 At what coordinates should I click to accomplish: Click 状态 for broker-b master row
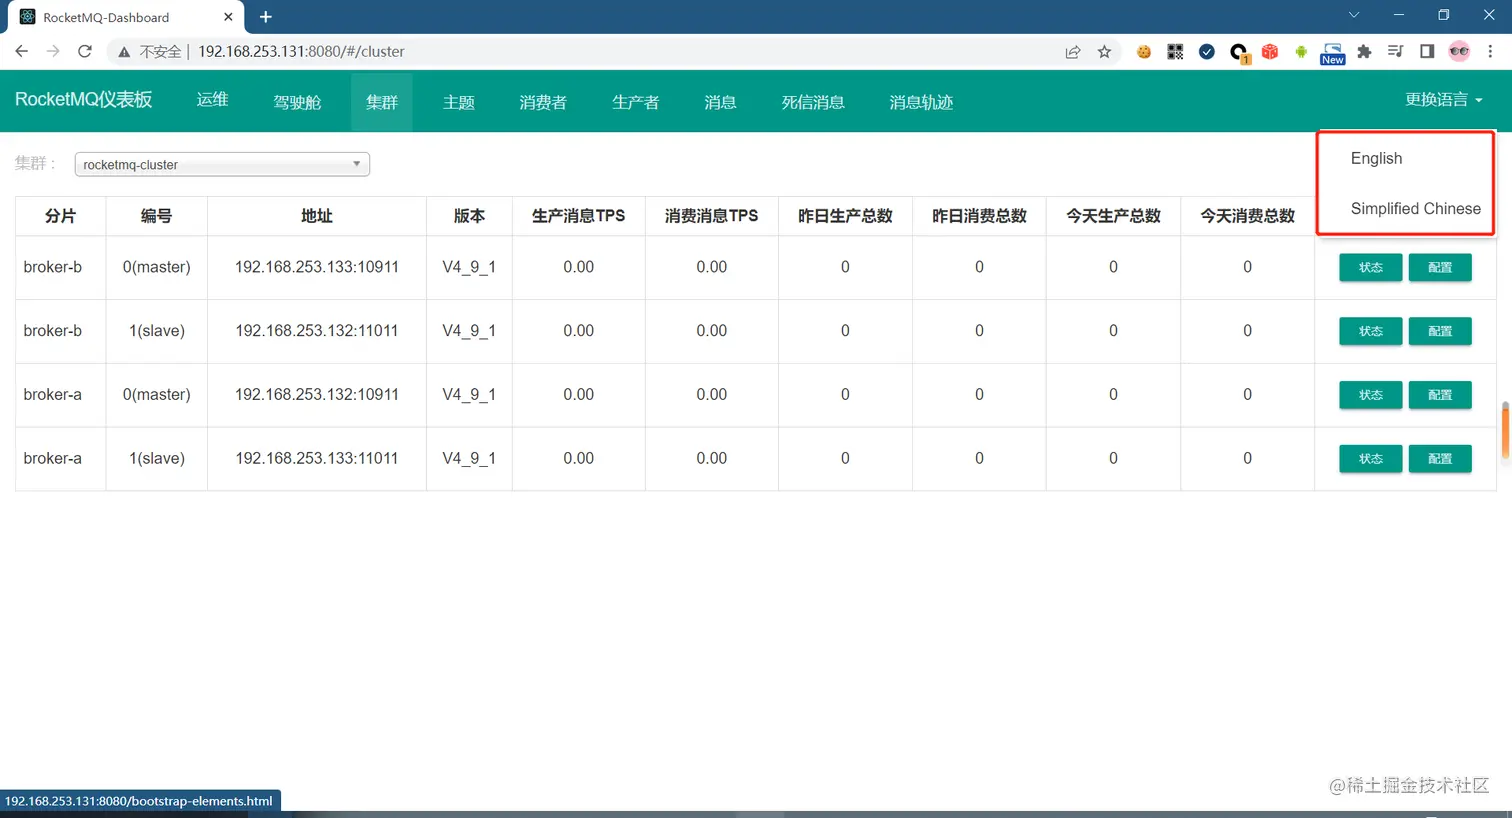(1371, 267)
